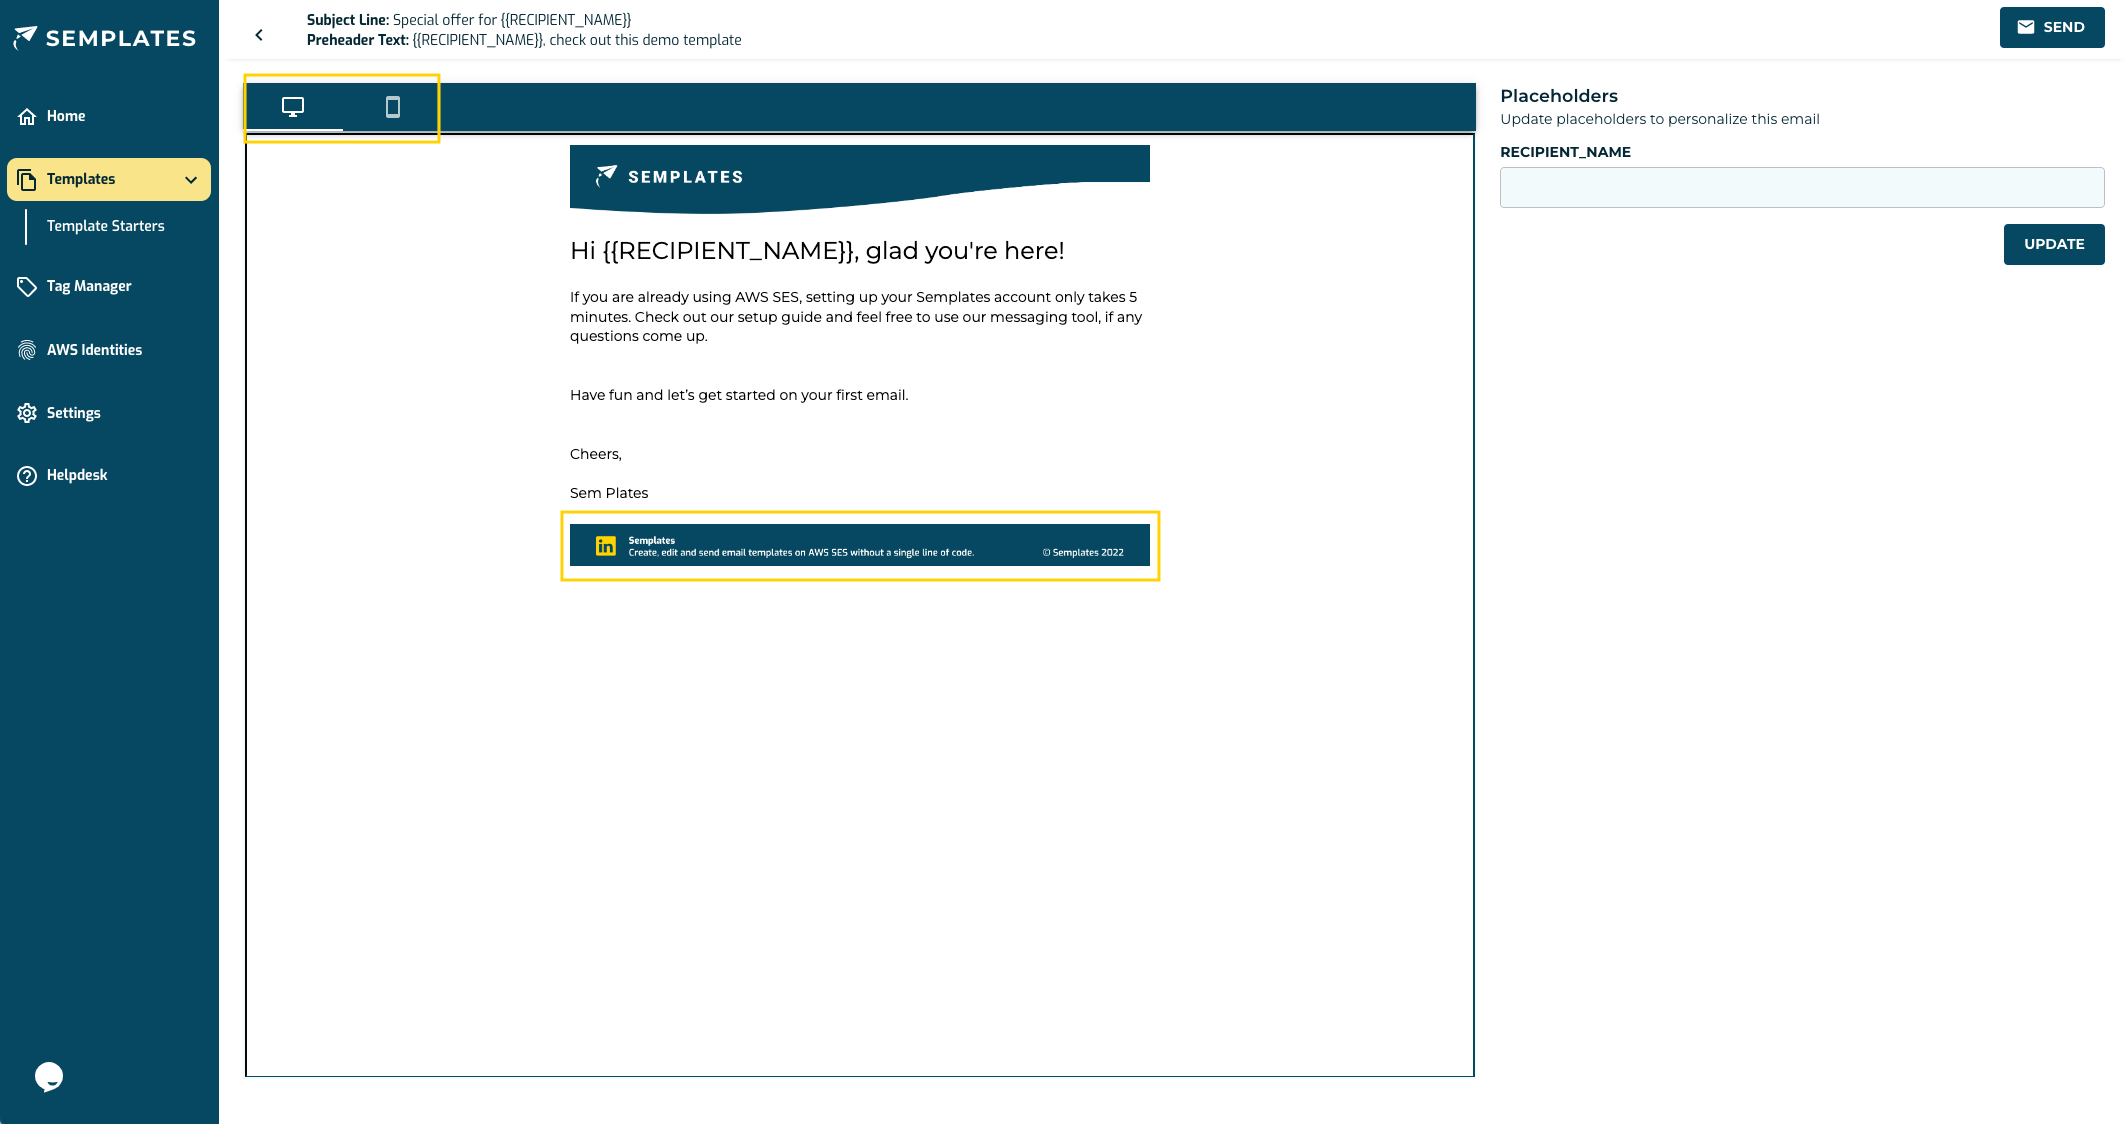
Task: Open the Templates section in sidebar
Action: pos(110,179)
